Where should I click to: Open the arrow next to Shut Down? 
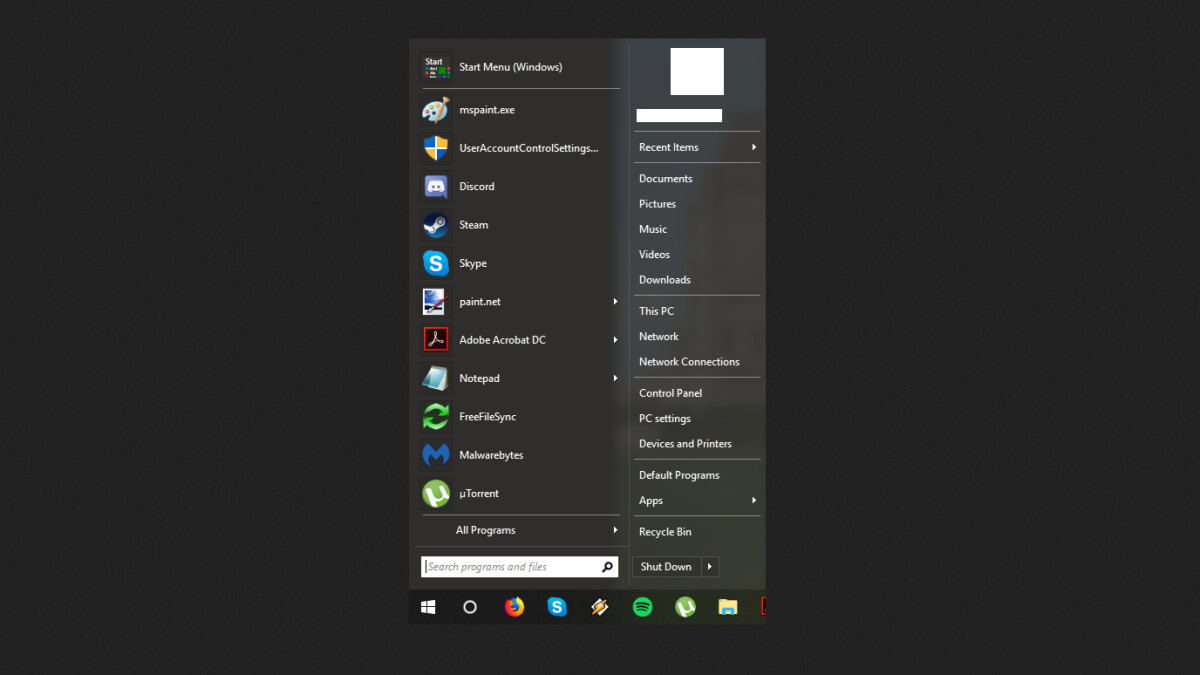click(x=710, y=567)
